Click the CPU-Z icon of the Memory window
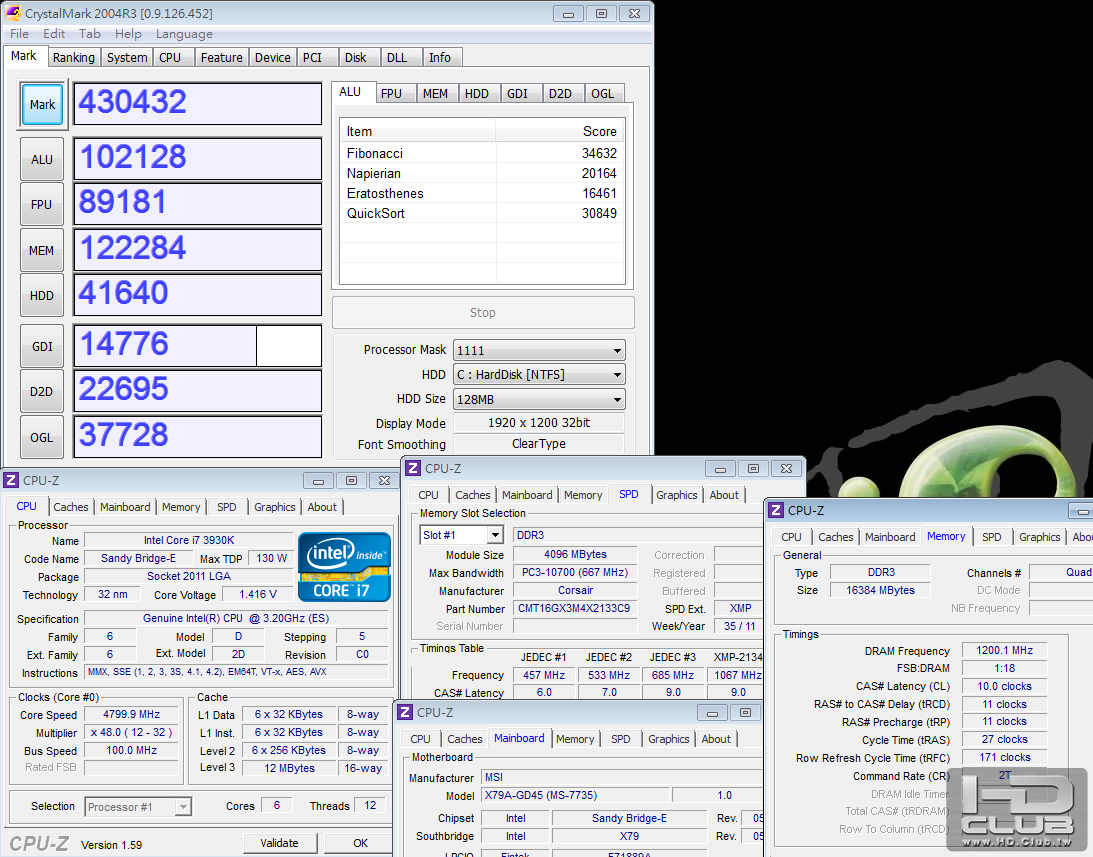The width and height of the screenshot is (1093, 857). pyautogui.click(x=776, y=510)
